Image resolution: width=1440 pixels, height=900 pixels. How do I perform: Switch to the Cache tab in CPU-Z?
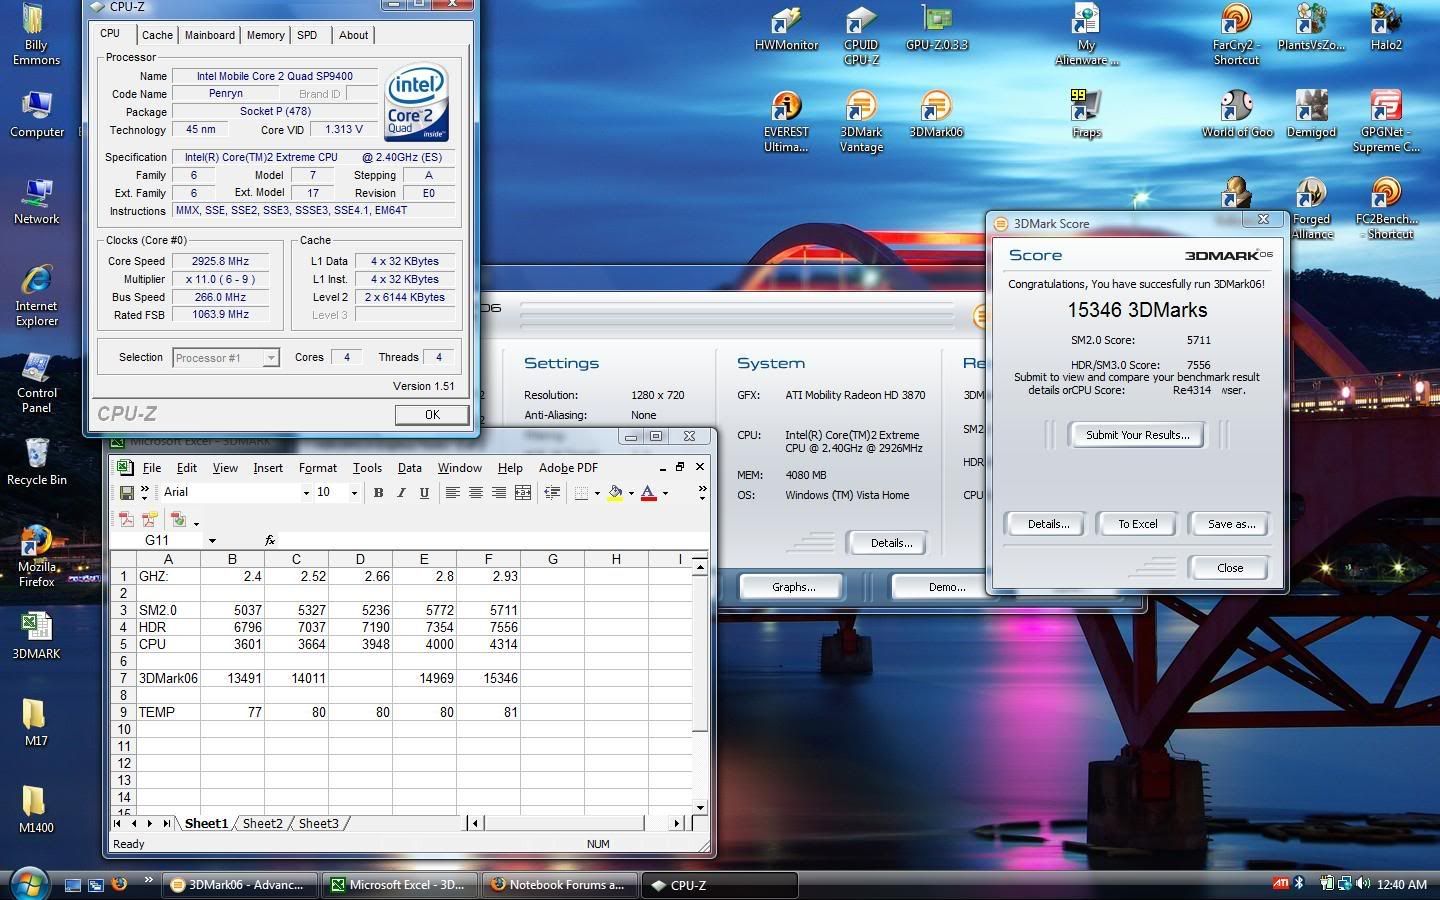click(157, 35)
